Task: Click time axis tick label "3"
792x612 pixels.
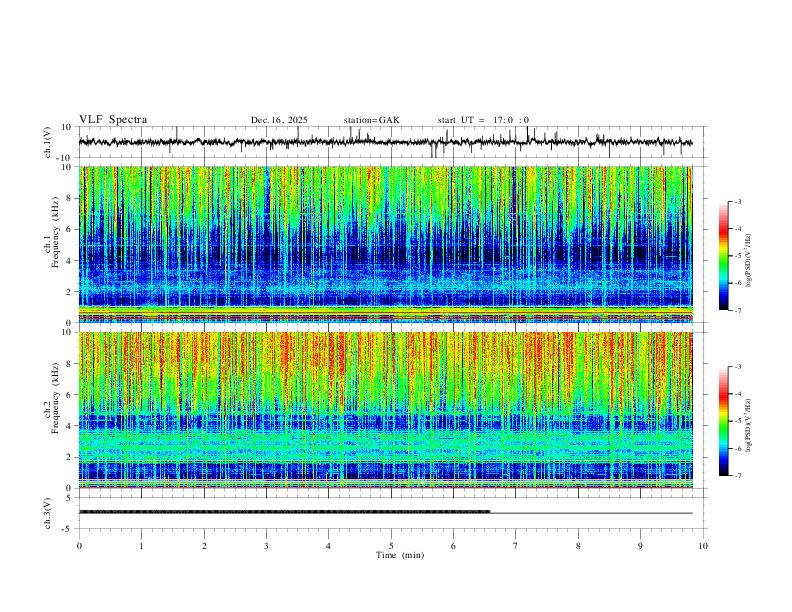Action: coord(266,546)
